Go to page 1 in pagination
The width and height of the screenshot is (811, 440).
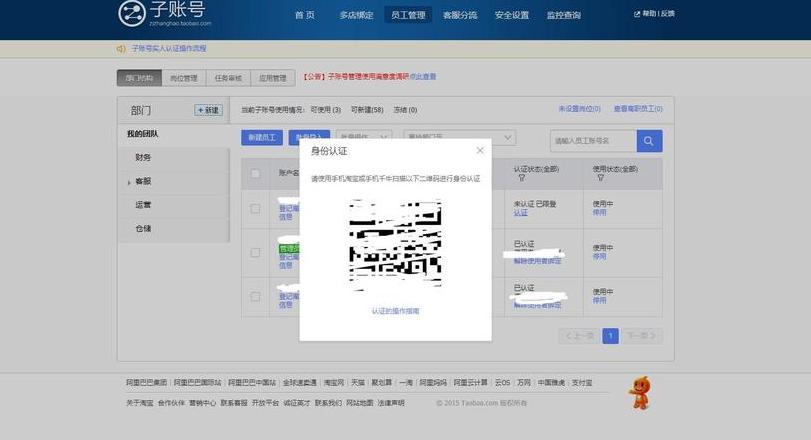click(610, 336)
